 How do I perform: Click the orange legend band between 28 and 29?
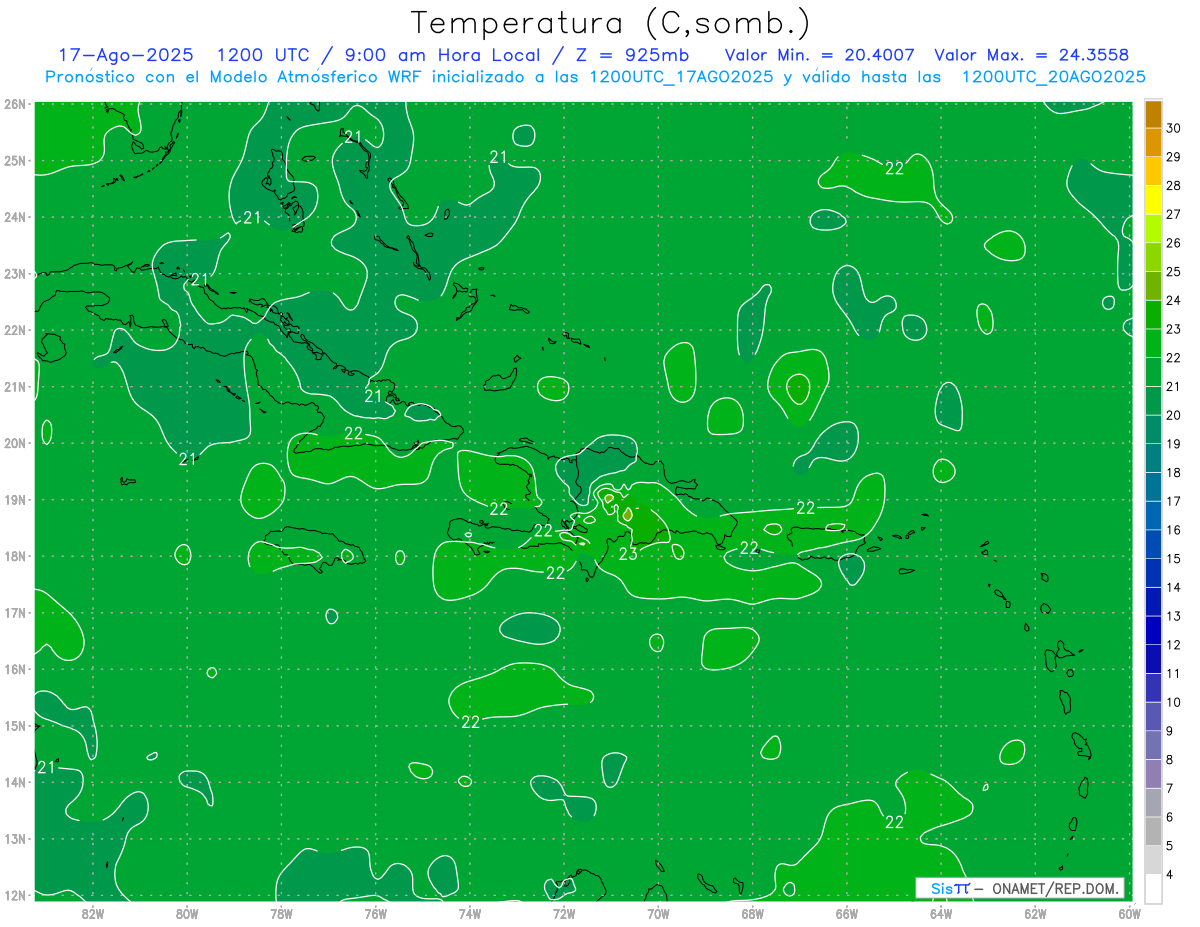pyautogui.click(x=1153, y=171)
